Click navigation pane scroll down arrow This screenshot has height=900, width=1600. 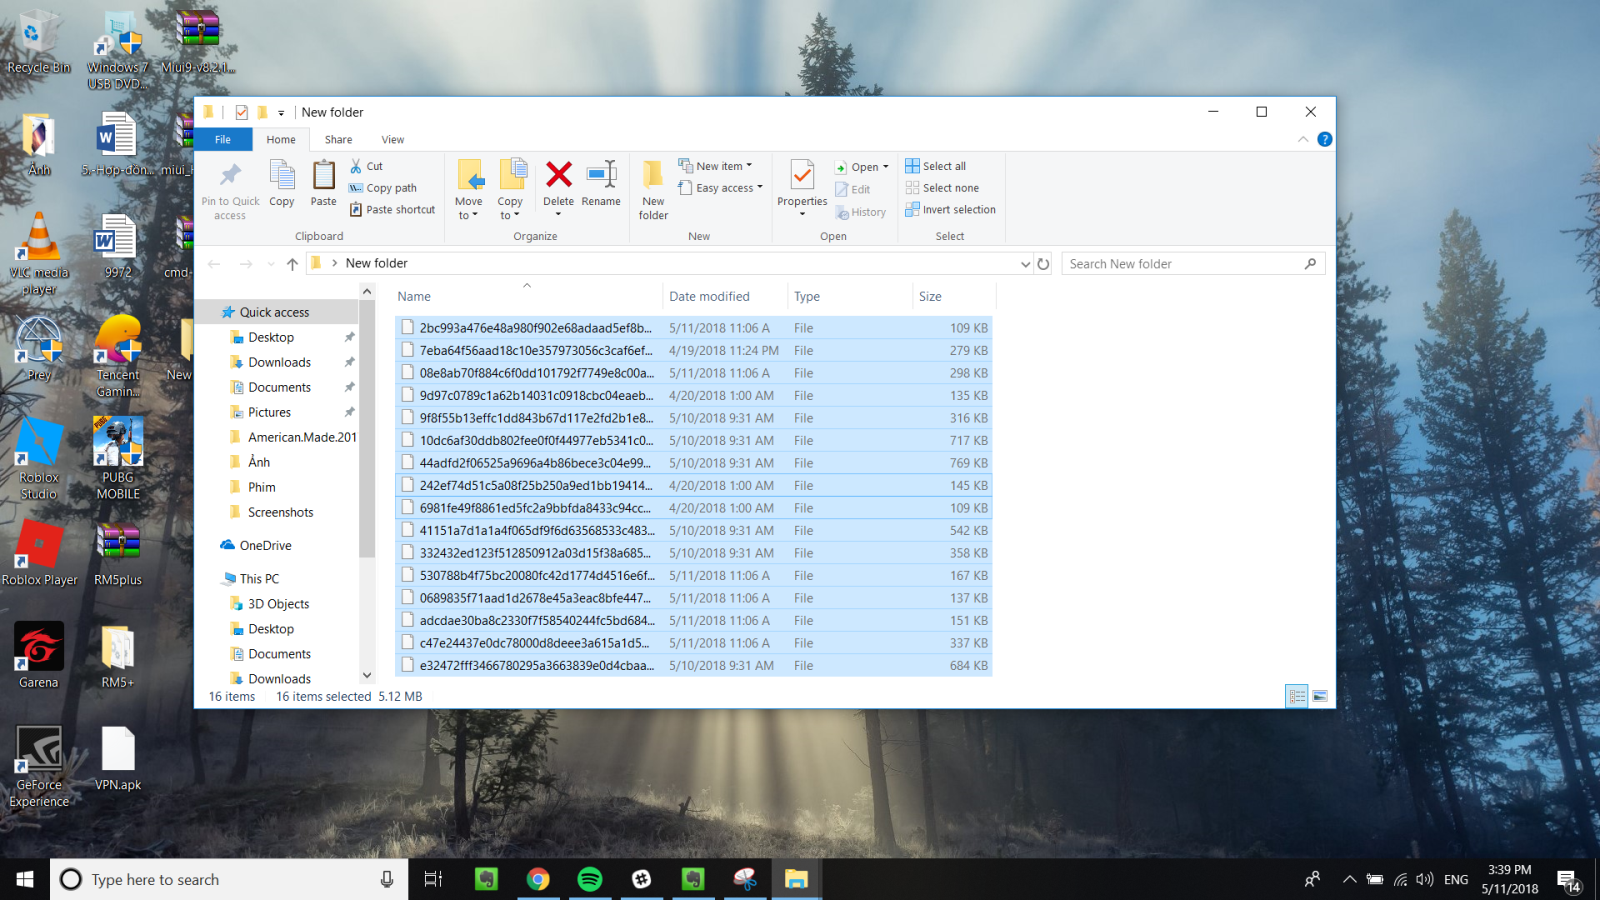point(367,676)
